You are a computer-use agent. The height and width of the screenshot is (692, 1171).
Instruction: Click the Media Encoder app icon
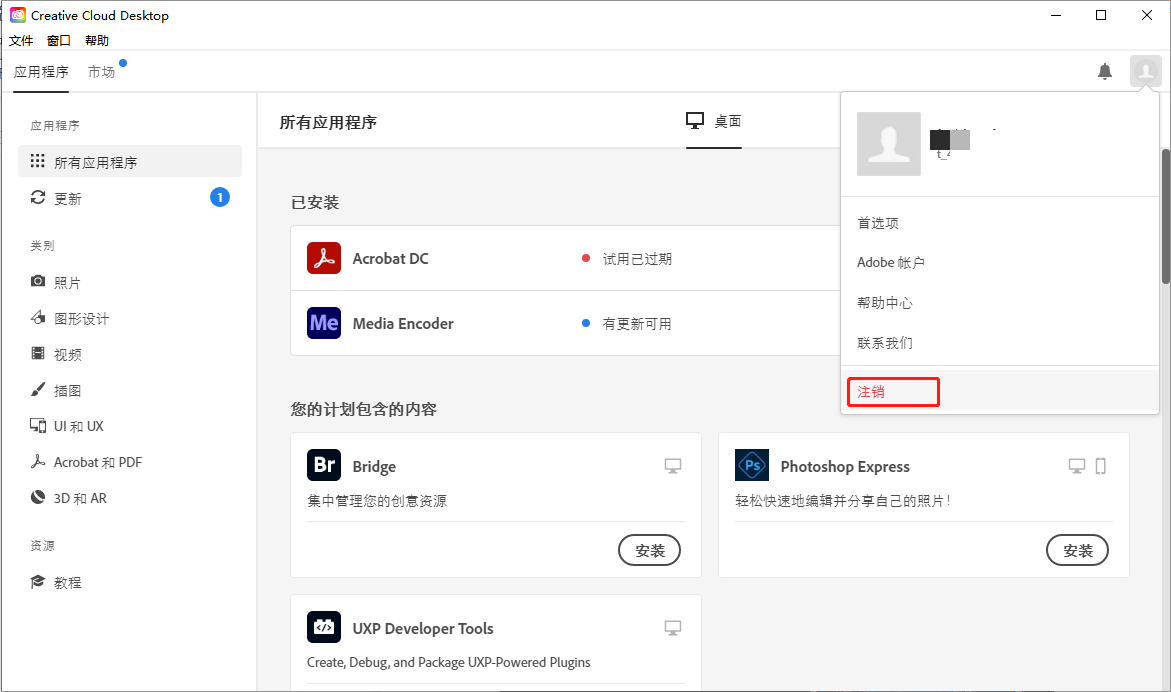(x=323, y=323)
